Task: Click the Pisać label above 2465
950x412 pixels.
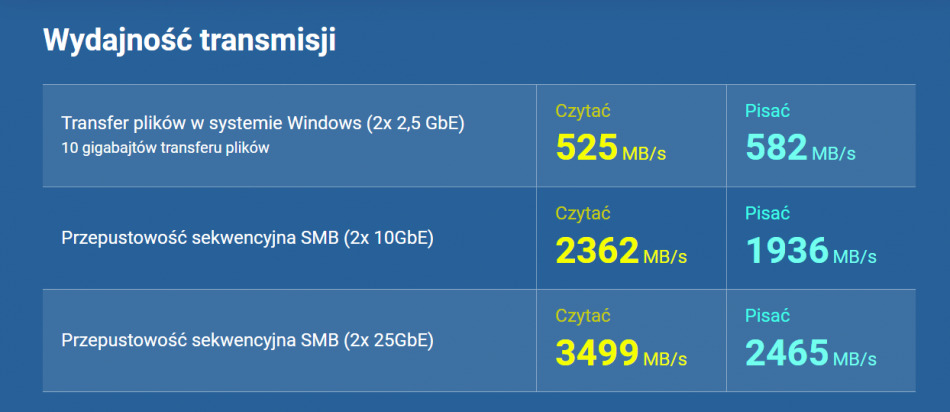Action: 768,316
